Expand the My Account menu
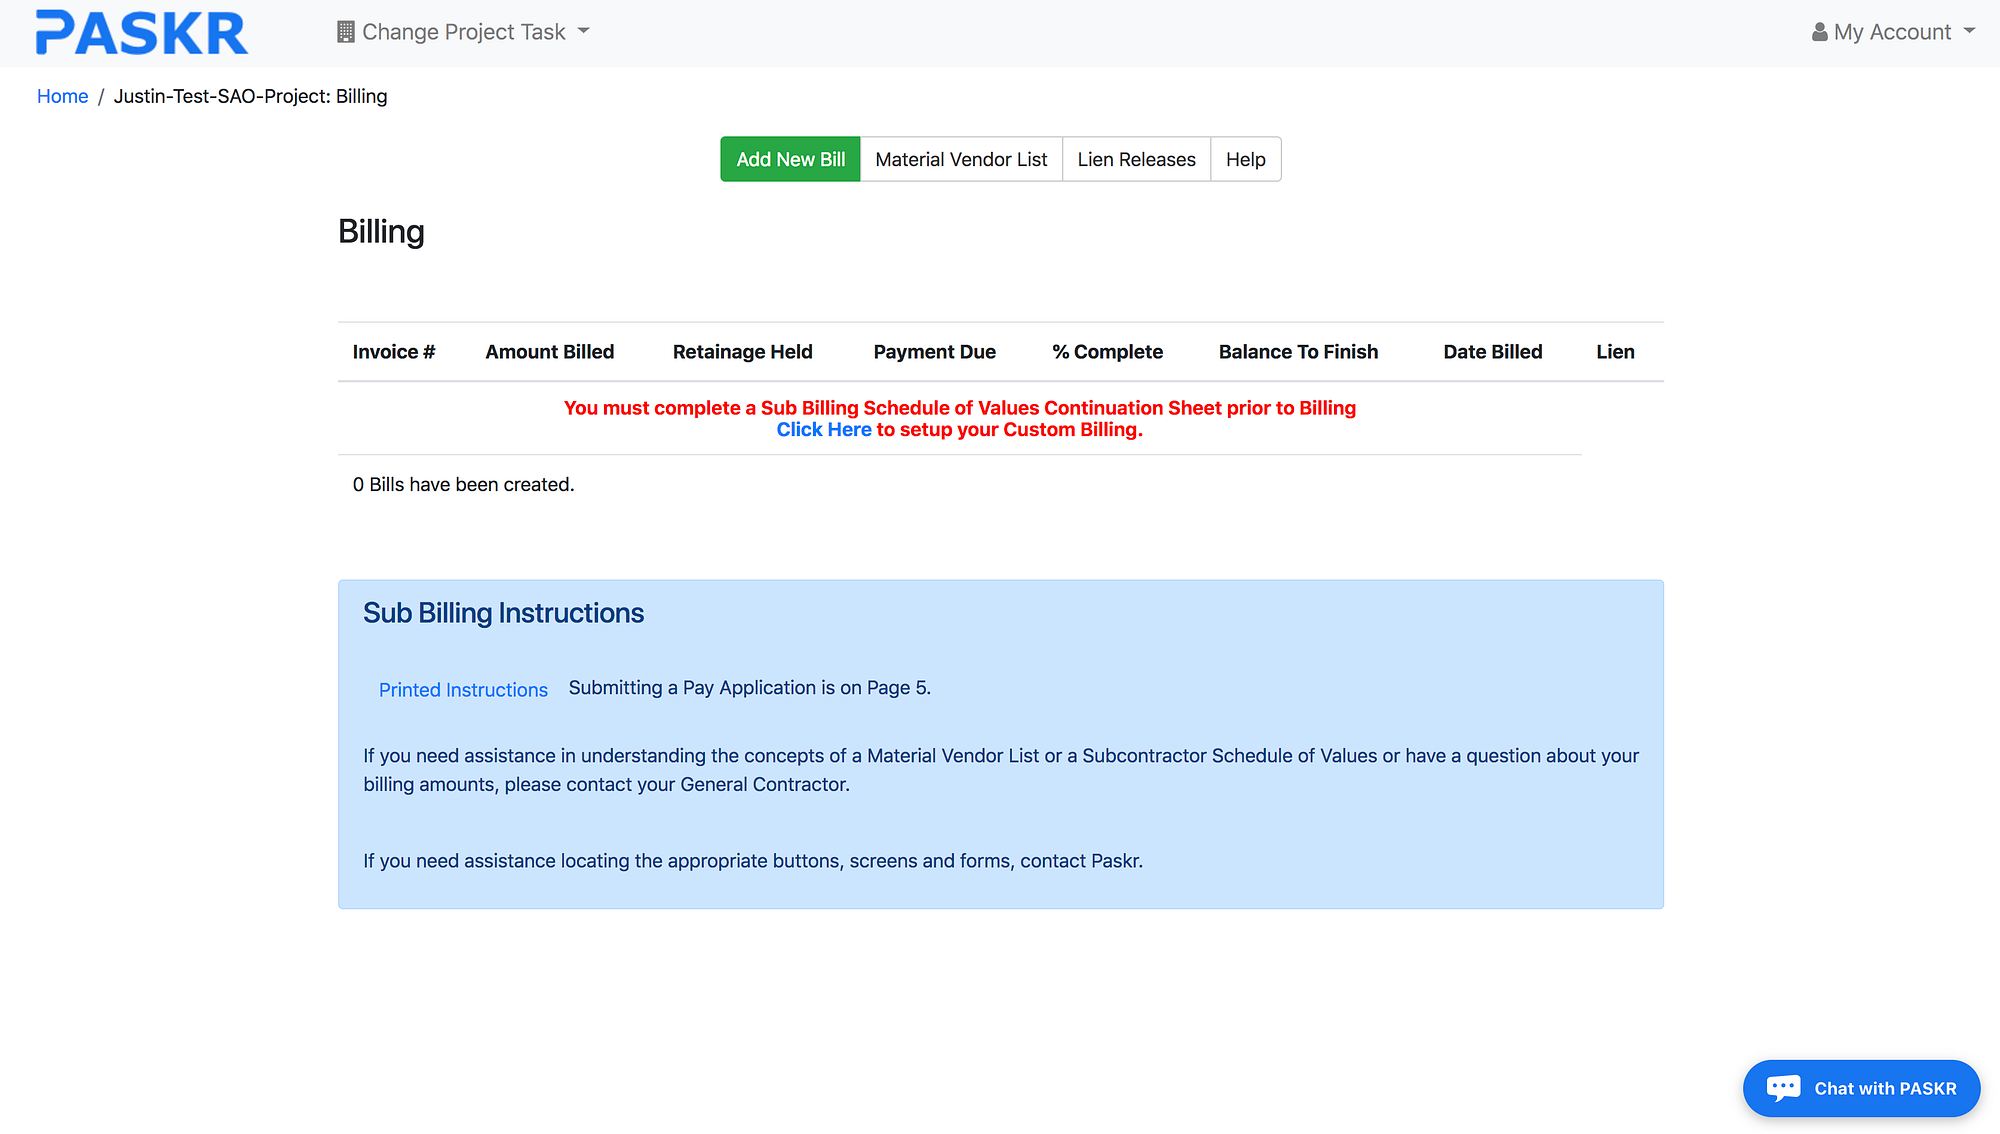The height and width of the screenshot is (1134, 2000). click(x=1892, y=32)
